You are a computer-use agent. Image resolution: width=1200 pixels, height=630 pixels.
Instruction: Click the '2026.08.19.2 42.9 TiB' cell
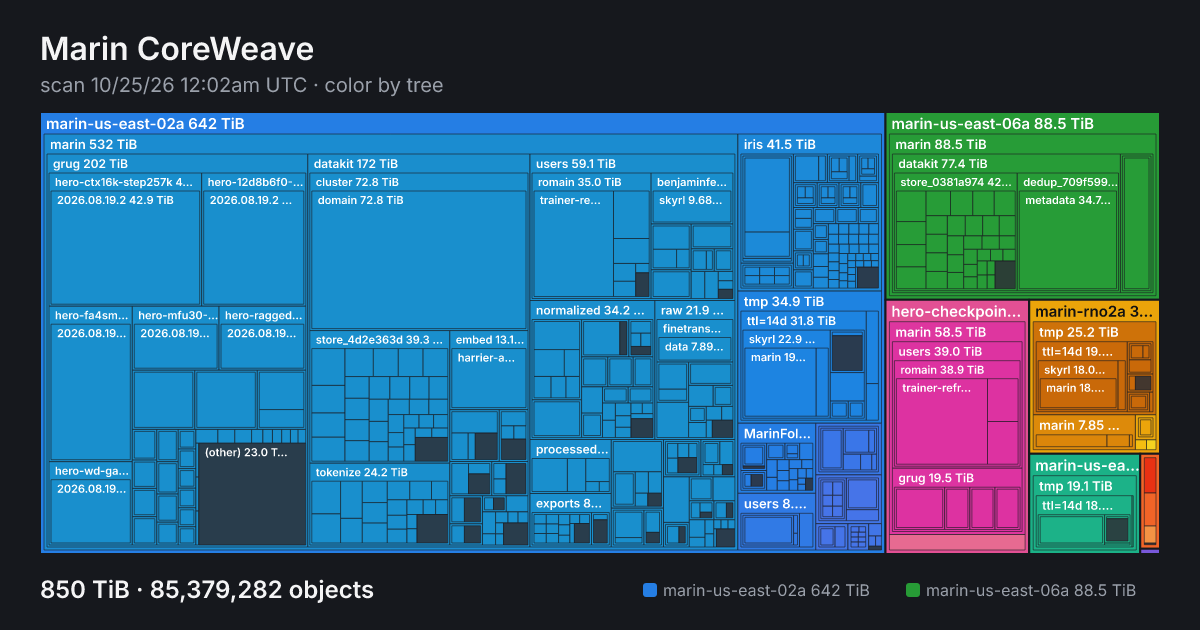tap(125, 248)
